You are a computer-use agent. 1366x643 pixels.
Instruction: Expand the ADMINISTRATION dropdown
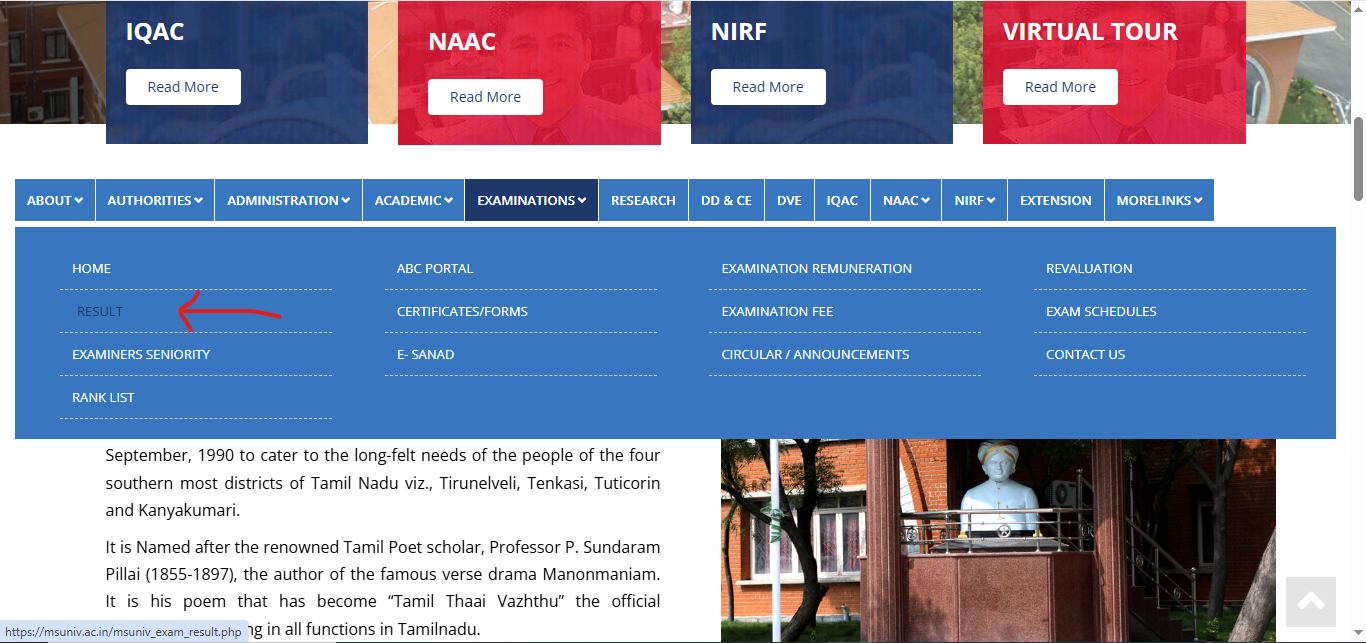click(x=287, y=200)
